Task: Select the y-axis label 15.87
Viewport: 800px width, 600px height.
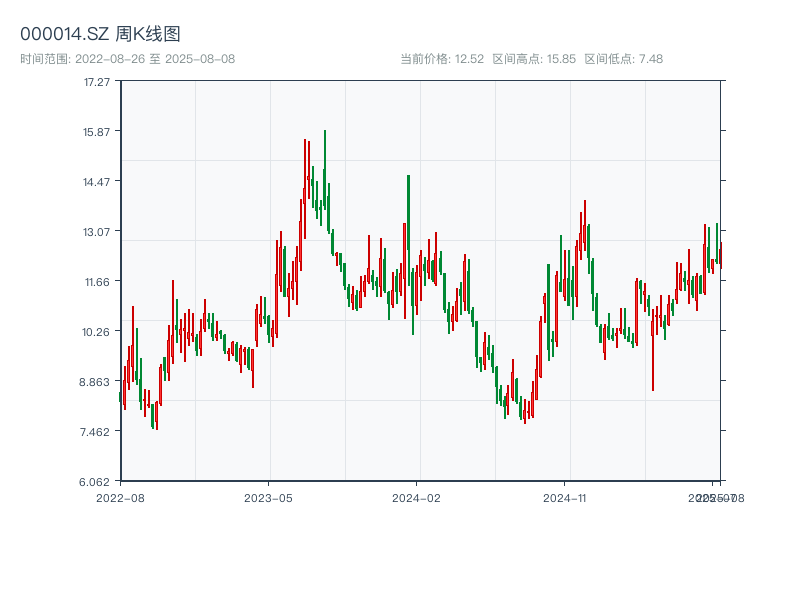Action: [96, 132]
